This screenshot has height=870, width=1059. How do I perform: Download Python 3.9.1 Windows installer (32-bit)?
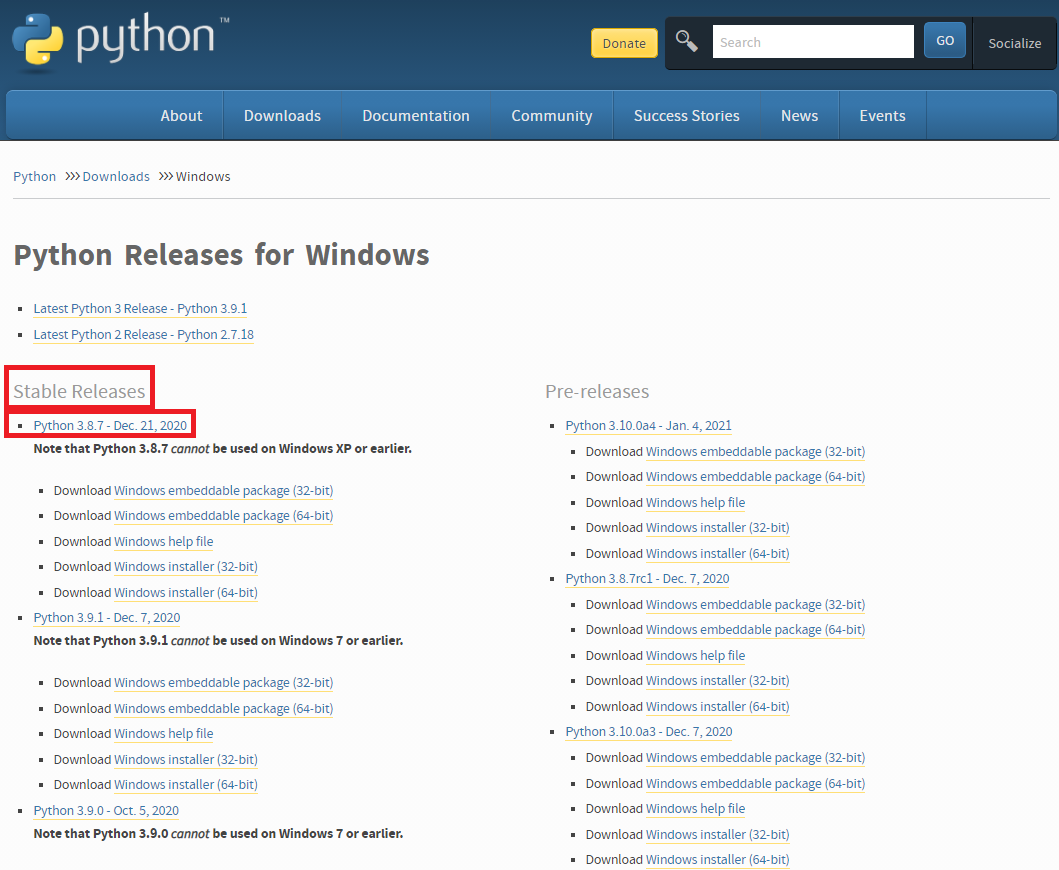pyautogui.click(x=186, y=759)
